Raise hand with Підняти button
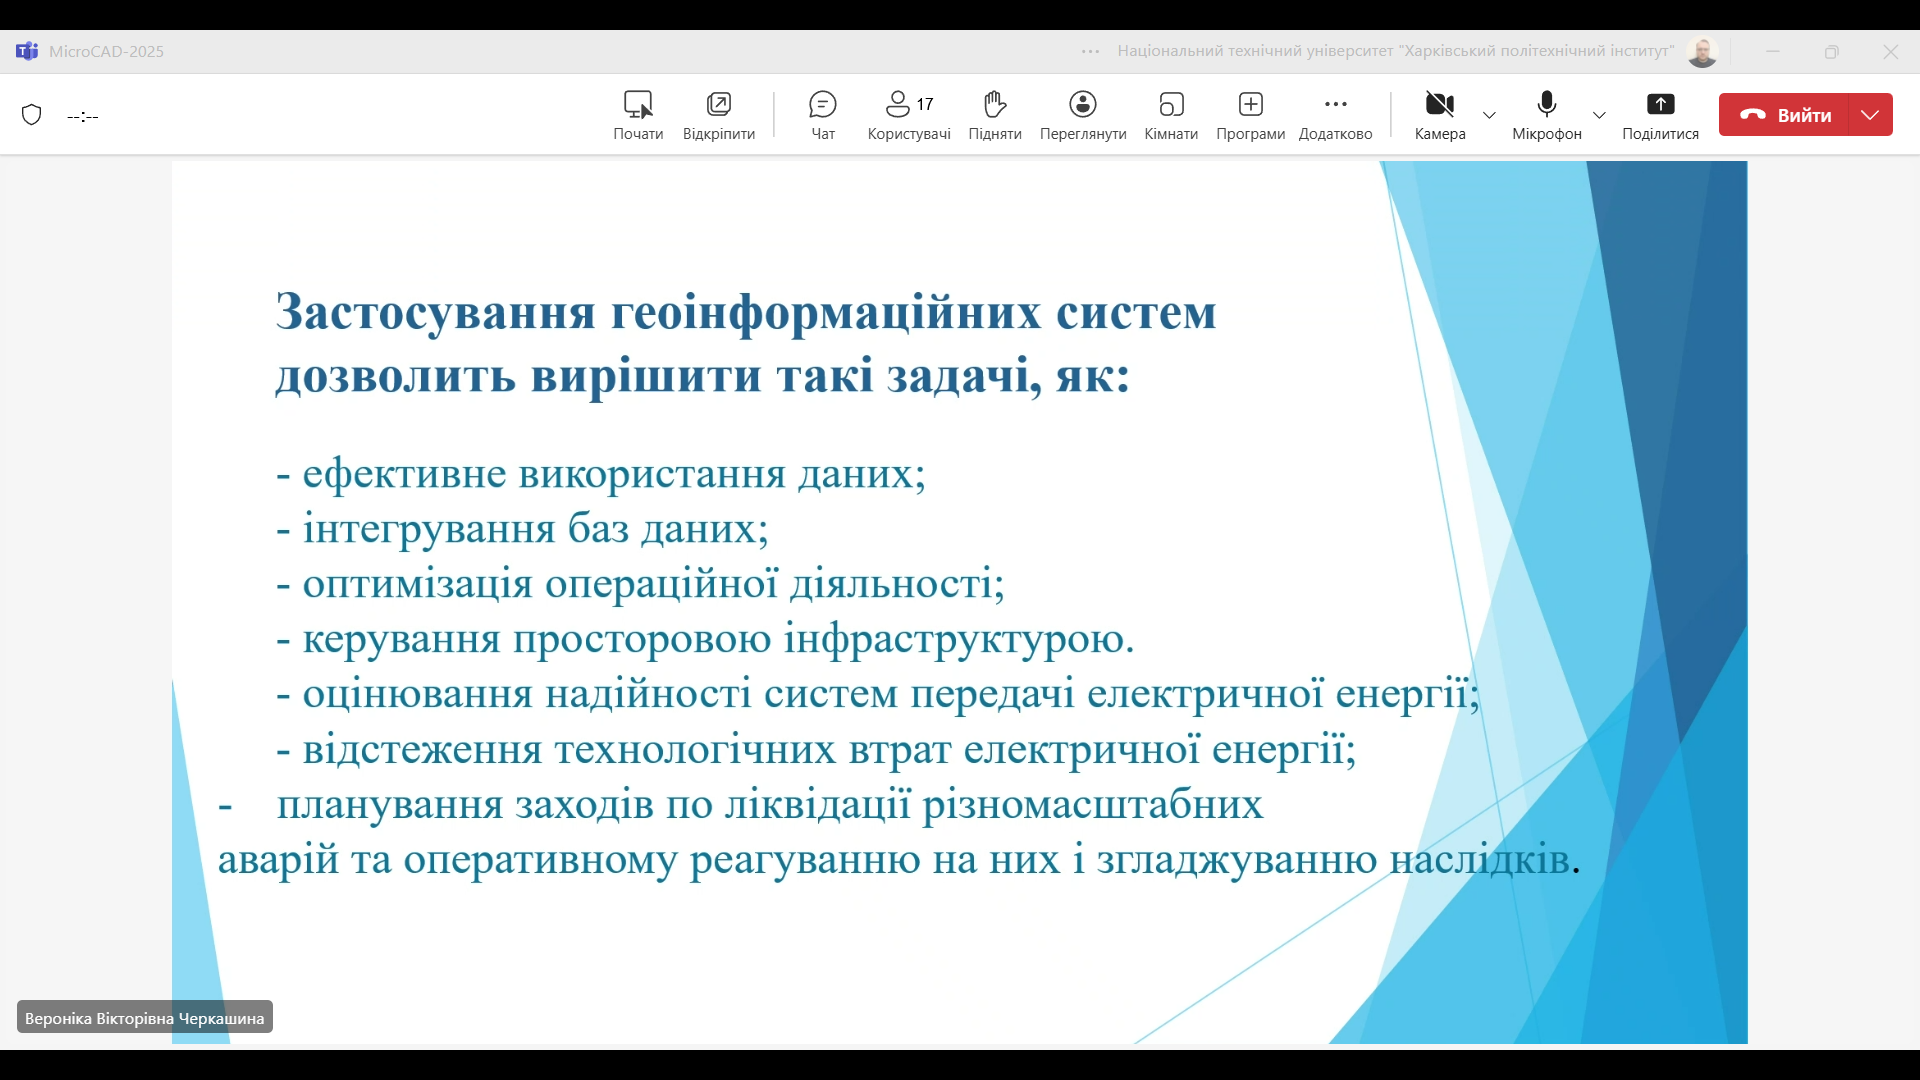 coord(994,115)
